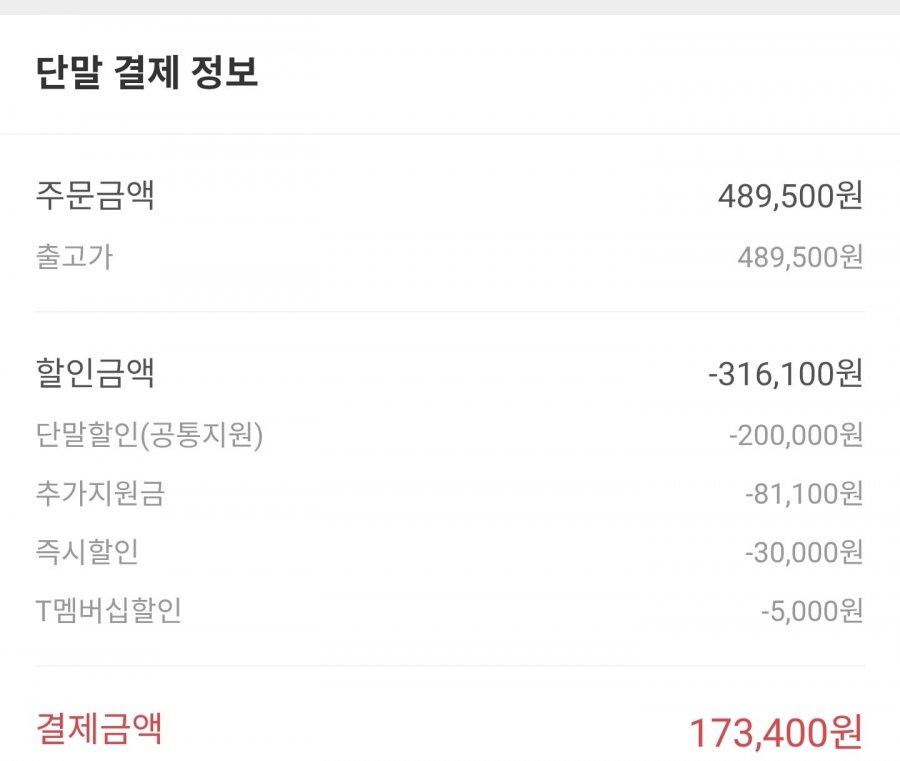
Task: Click the -200,000원 discount amount
Action: click(795, 436)
